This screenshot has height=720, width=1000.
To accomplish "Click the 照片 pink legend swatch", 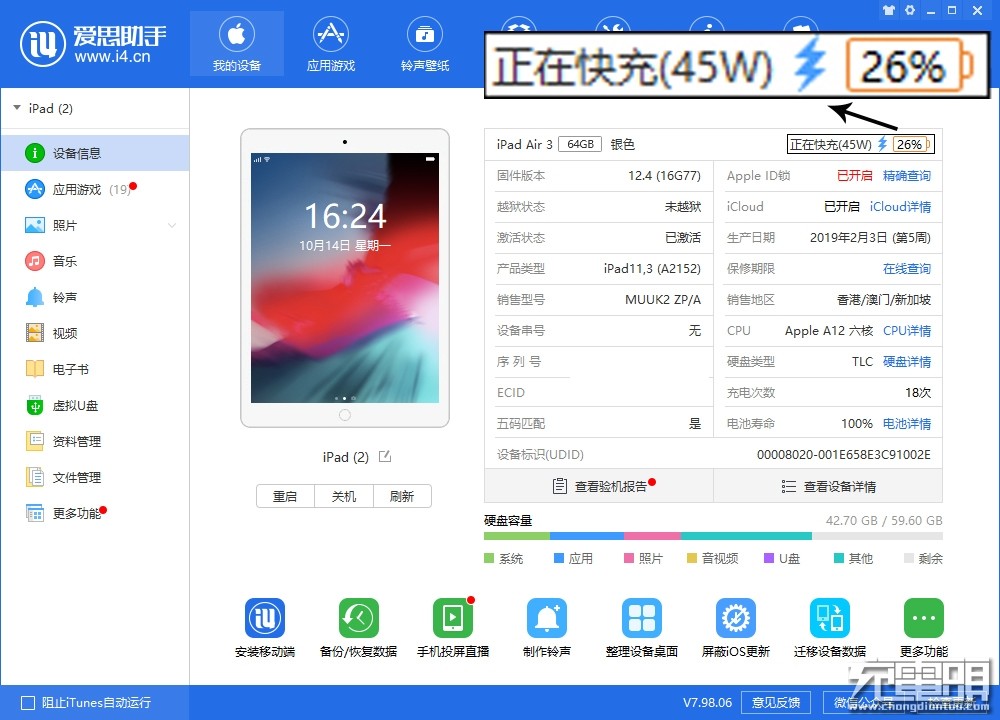I will (x=629, y=558).
